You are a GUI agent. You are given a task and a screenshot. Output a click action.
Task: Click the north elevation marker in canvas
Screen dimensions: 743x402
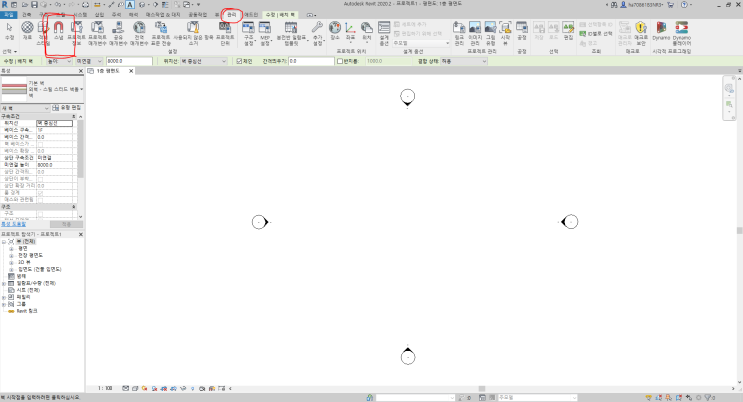(x=408, y=98)
